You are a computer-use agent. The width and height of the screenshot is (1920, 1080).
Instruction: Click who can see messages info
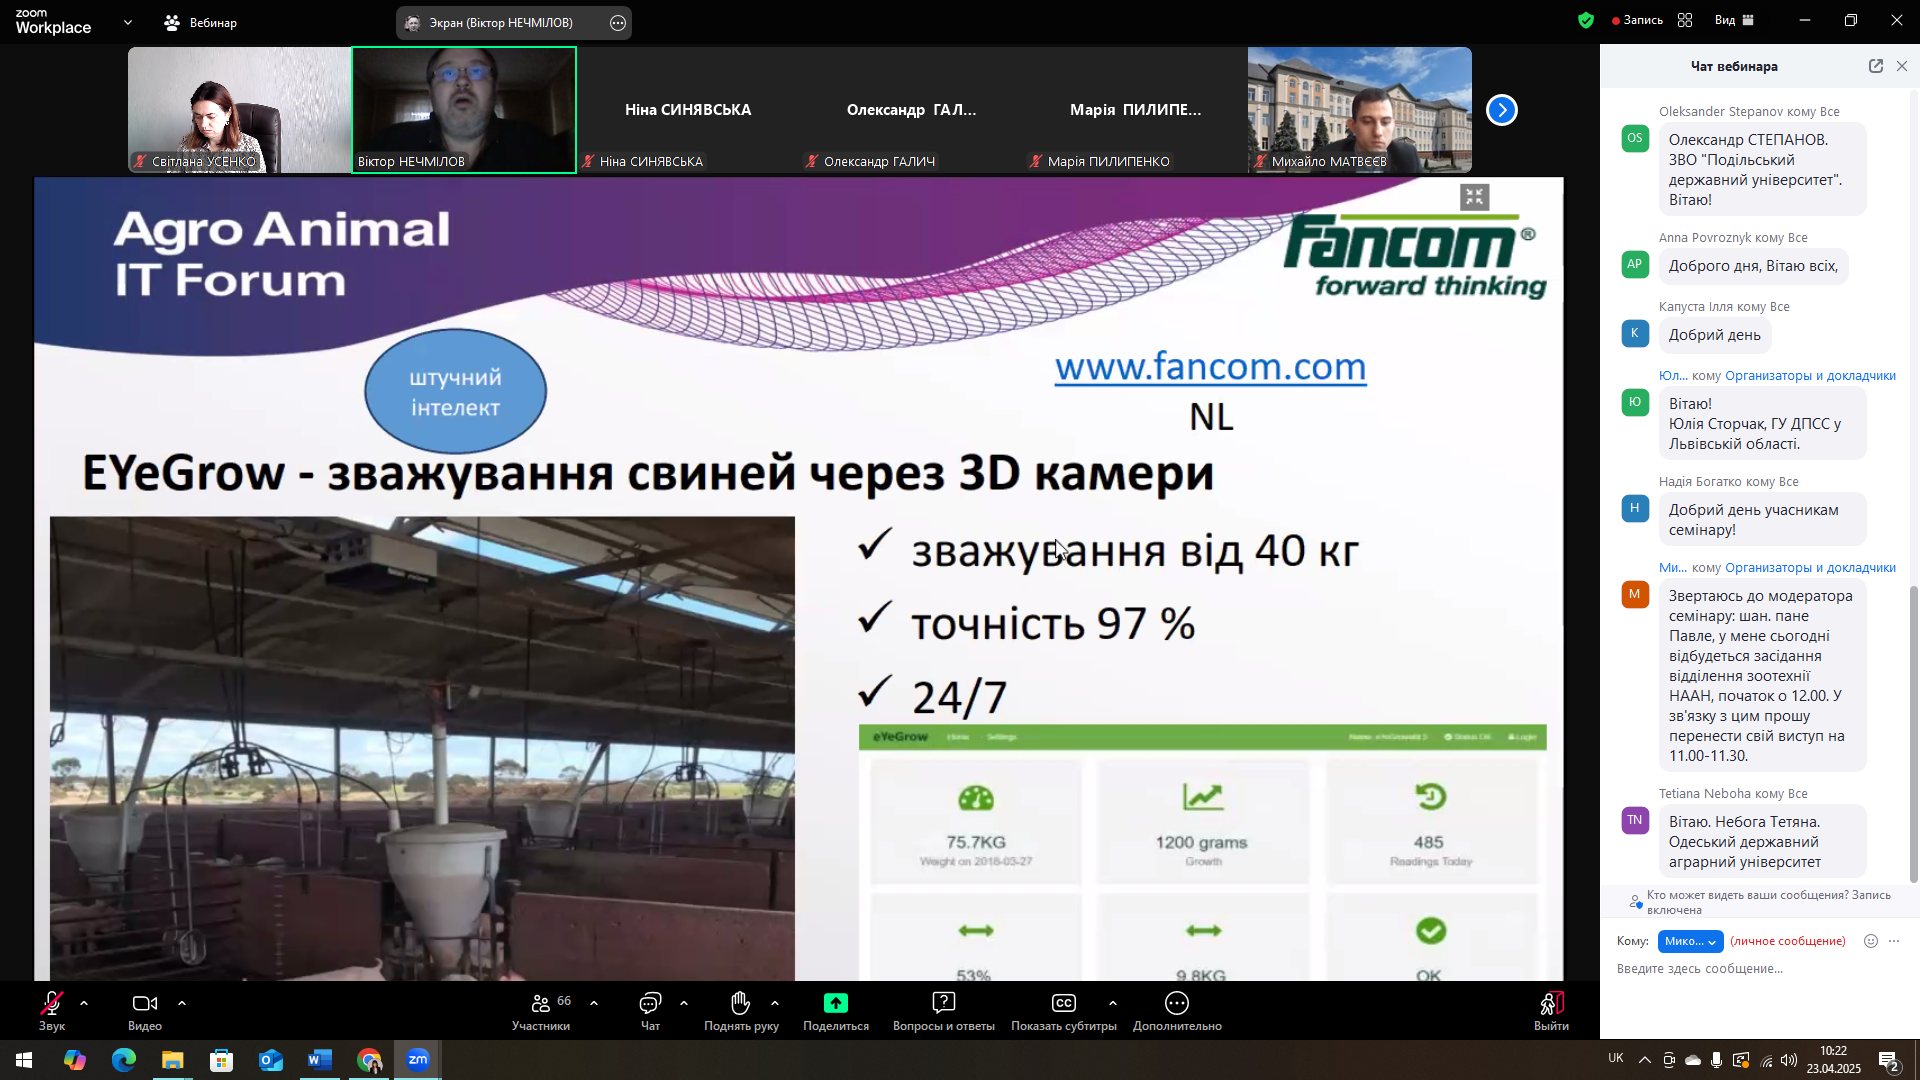pyautogui.click(x=1760, y=902)
